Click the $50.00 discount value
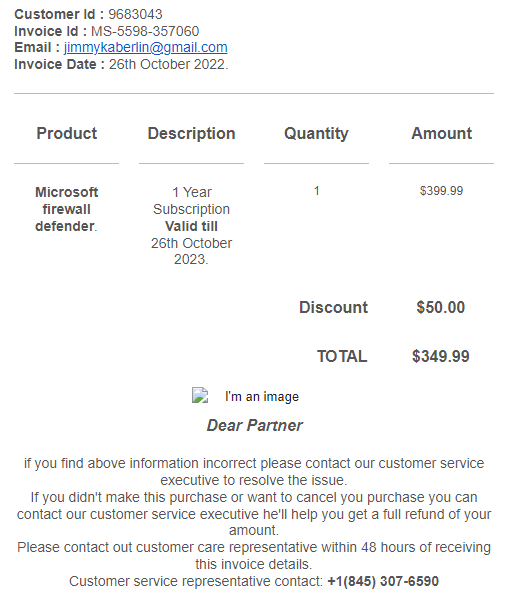Image resolution: width=509 pixels, height=604 pixels. [x=441, y=307]
